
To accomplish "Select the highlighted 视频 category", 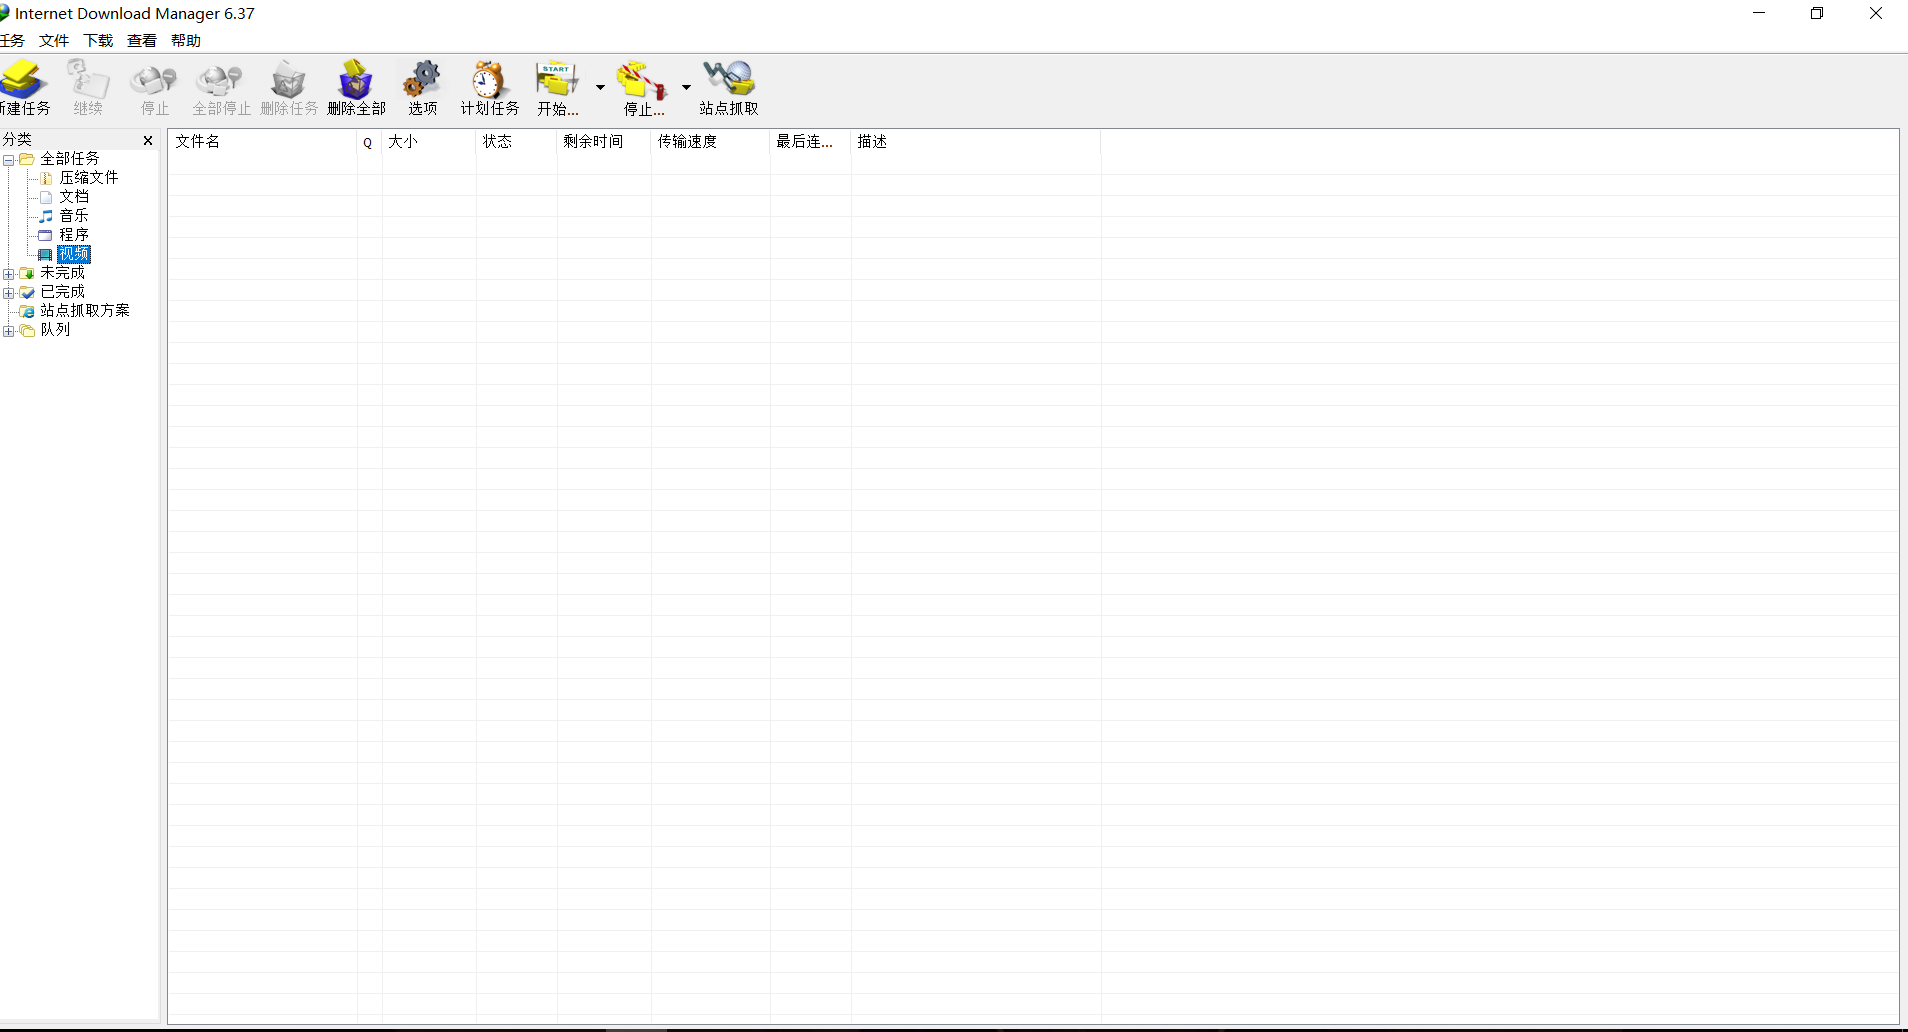I will coord(74,254).
